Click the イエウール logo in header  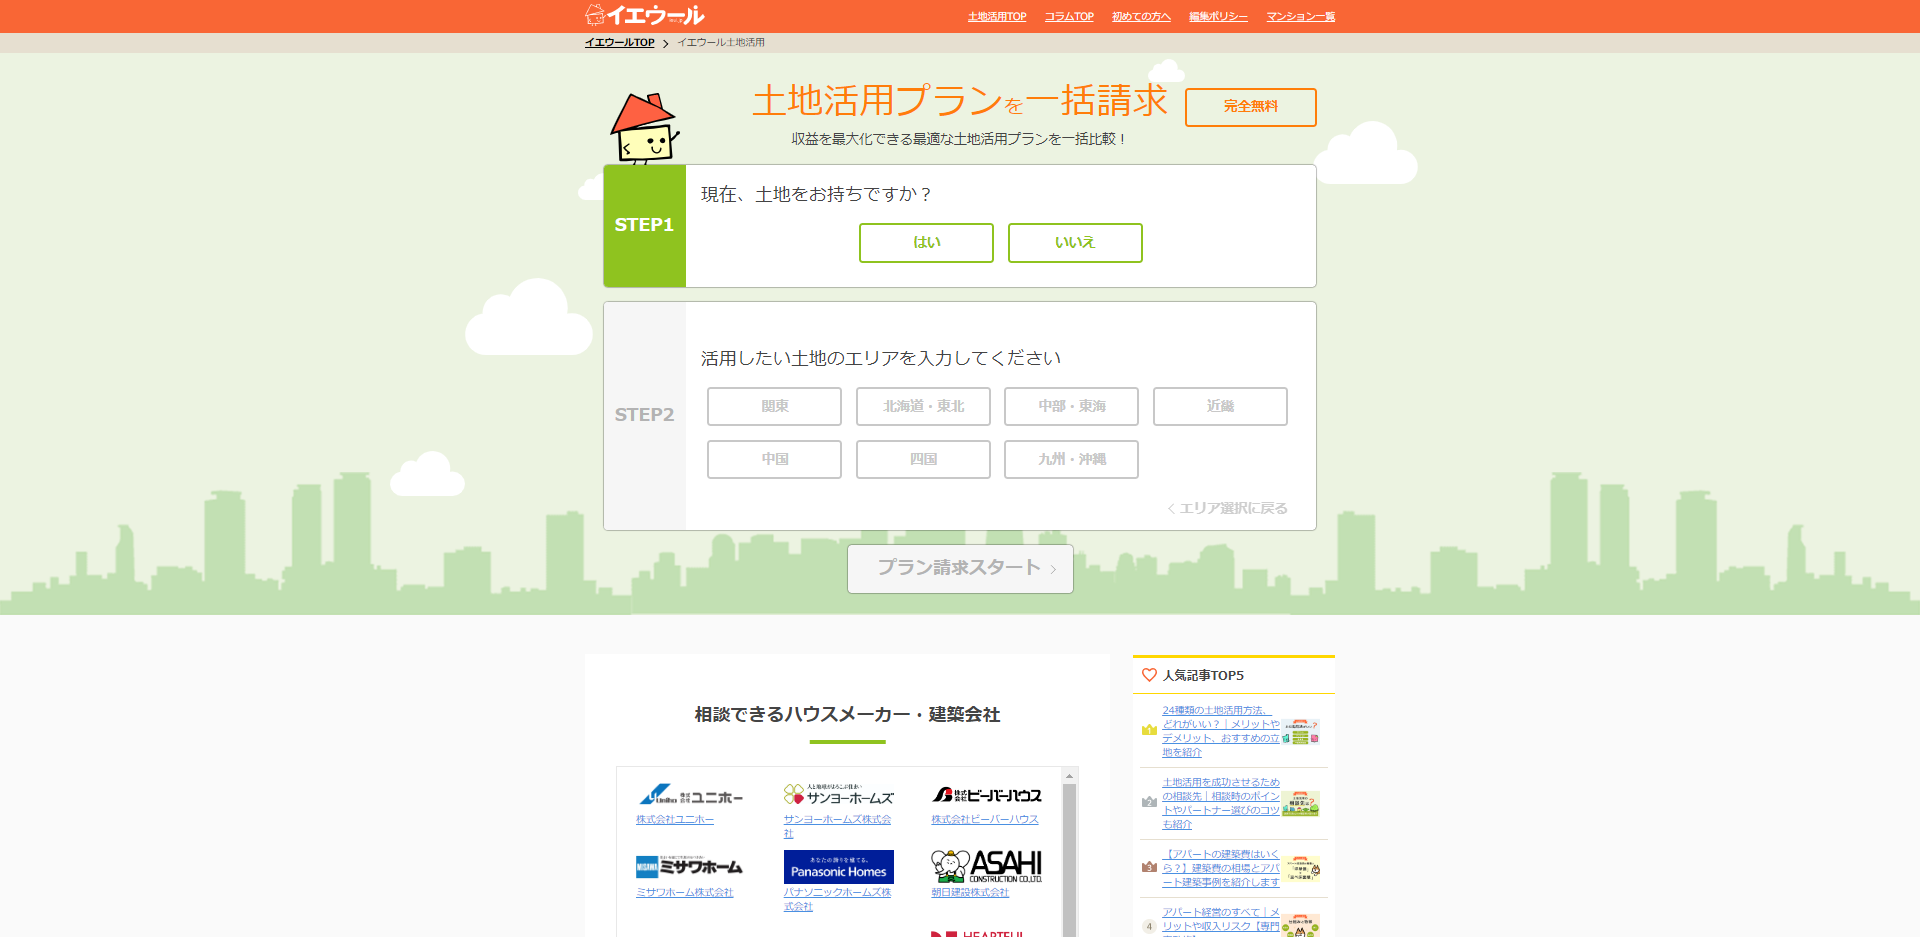[645, 15]
